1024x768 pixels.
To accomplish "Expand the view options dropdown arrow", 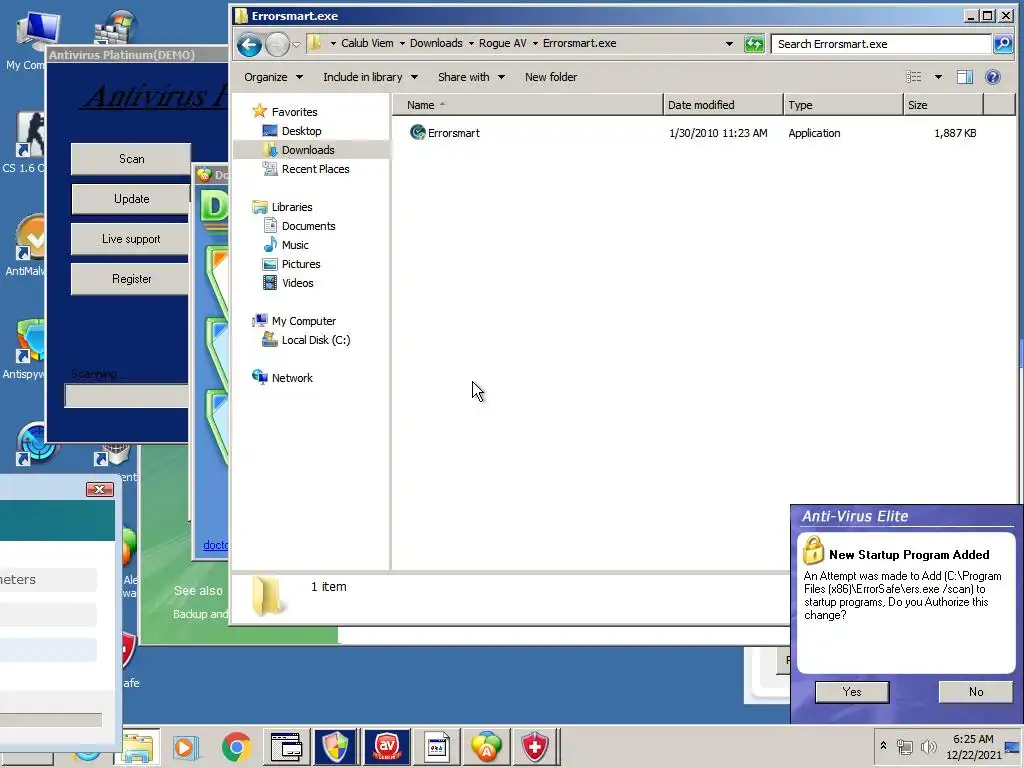I will [938, 77].
